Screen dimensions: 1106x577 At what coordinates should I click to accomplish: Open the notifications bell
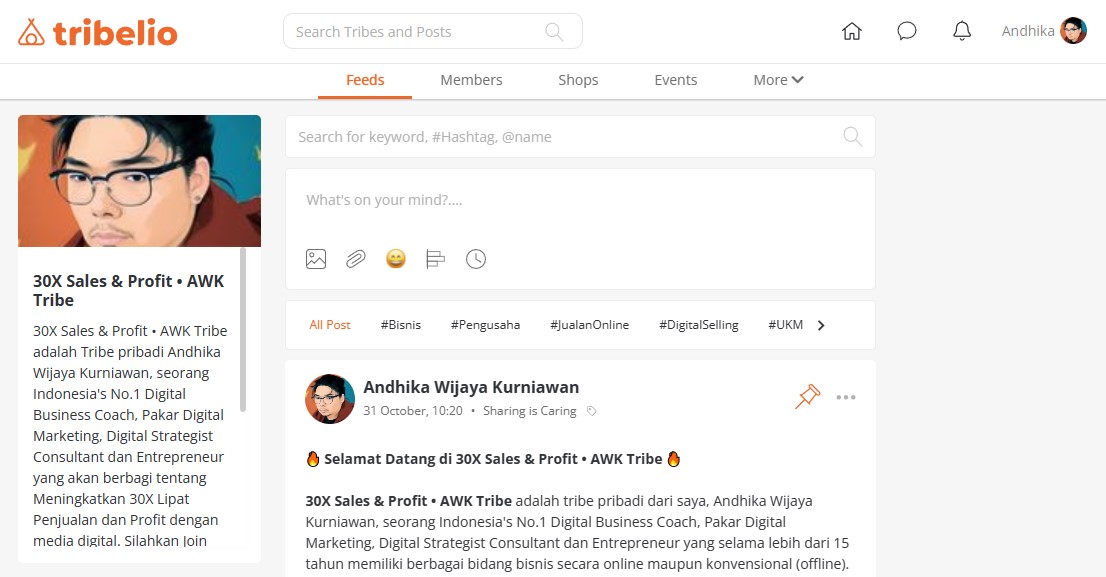pos(962,31)
